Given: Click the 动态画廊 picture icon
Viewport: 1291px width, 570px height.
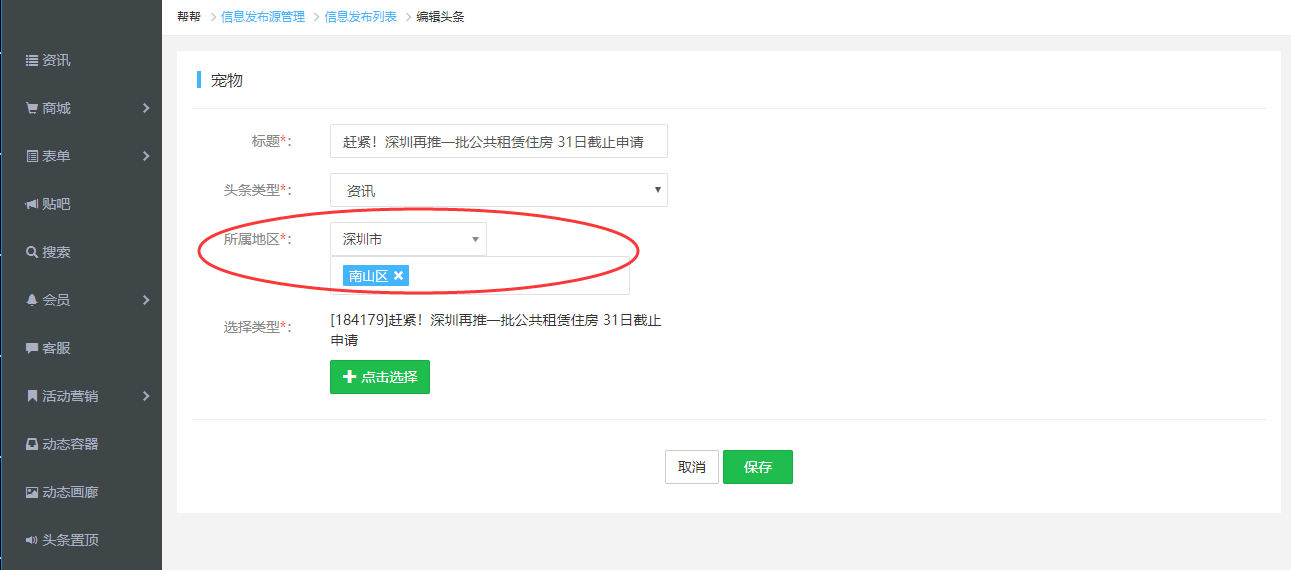Looking at the screenshot, I should click(x=32, y=493).
